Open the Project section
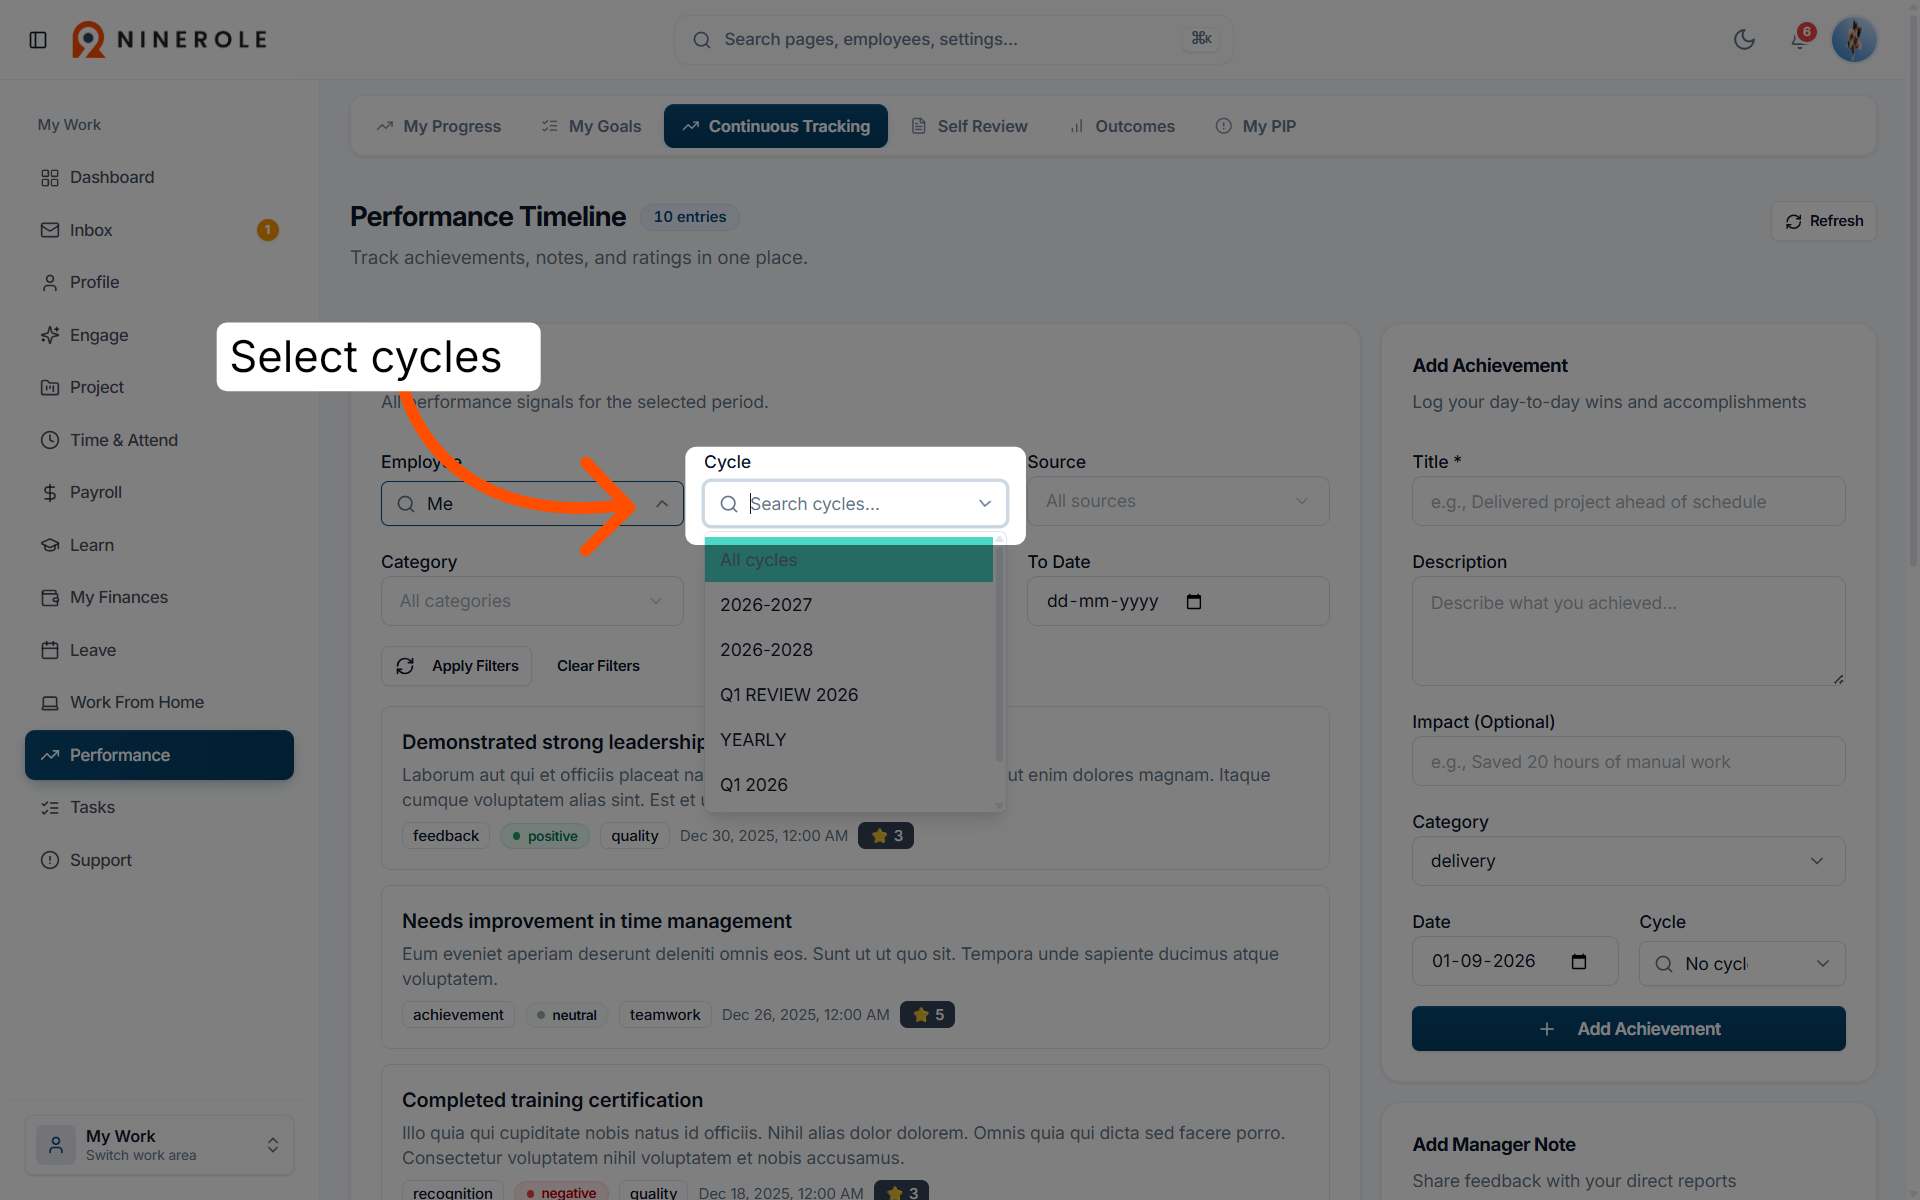The height and width of the screenshot is (1200, 1920). coord(159,387)
